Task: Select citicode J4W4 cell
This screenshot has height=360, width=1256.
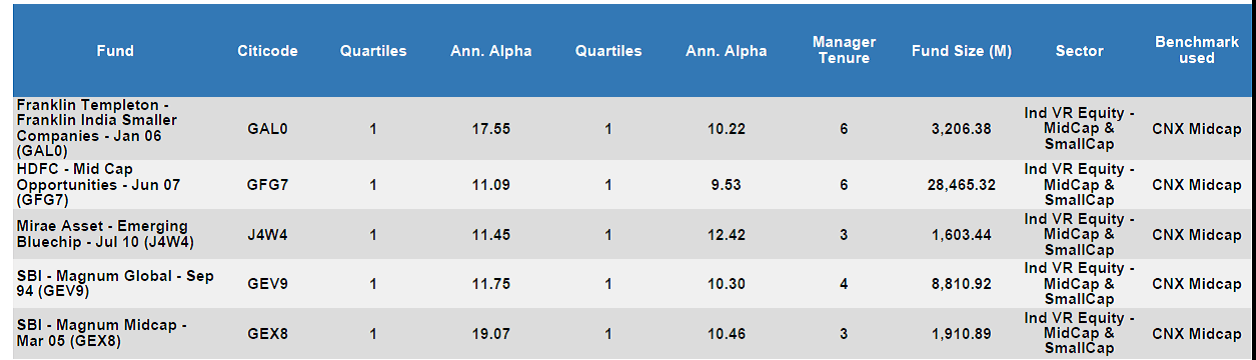Action: click(267, 235)
